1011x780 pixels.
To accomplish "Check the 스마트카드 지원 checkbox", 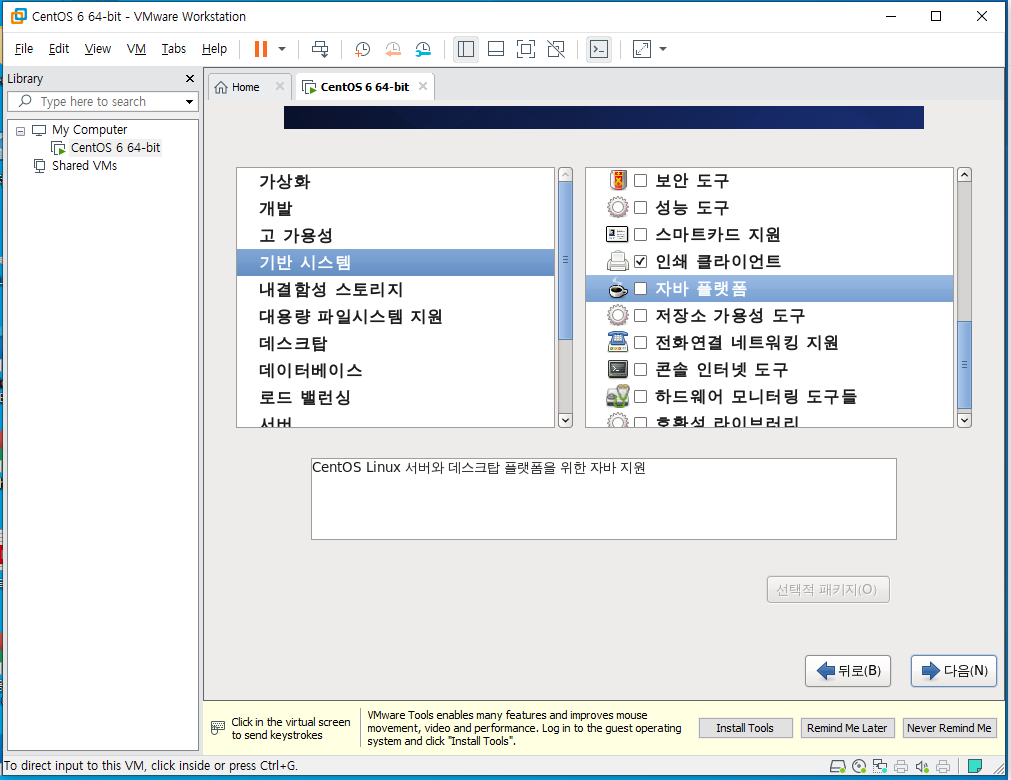I will [640, 235].
